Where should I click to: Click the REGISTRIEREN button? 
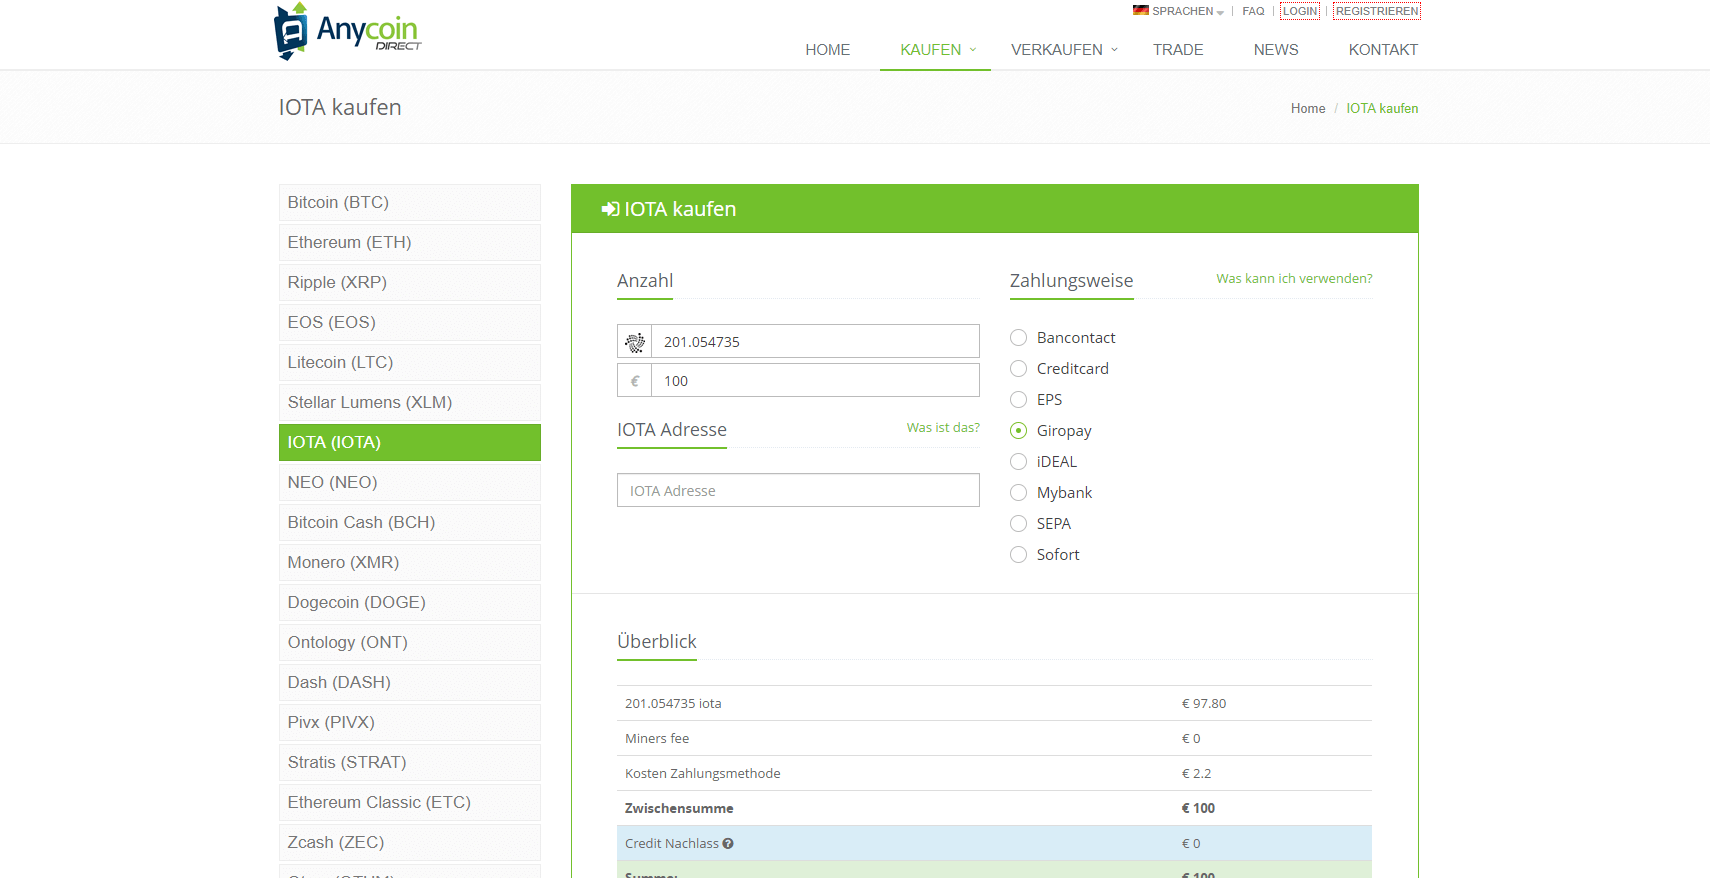tap(1377, 11)
